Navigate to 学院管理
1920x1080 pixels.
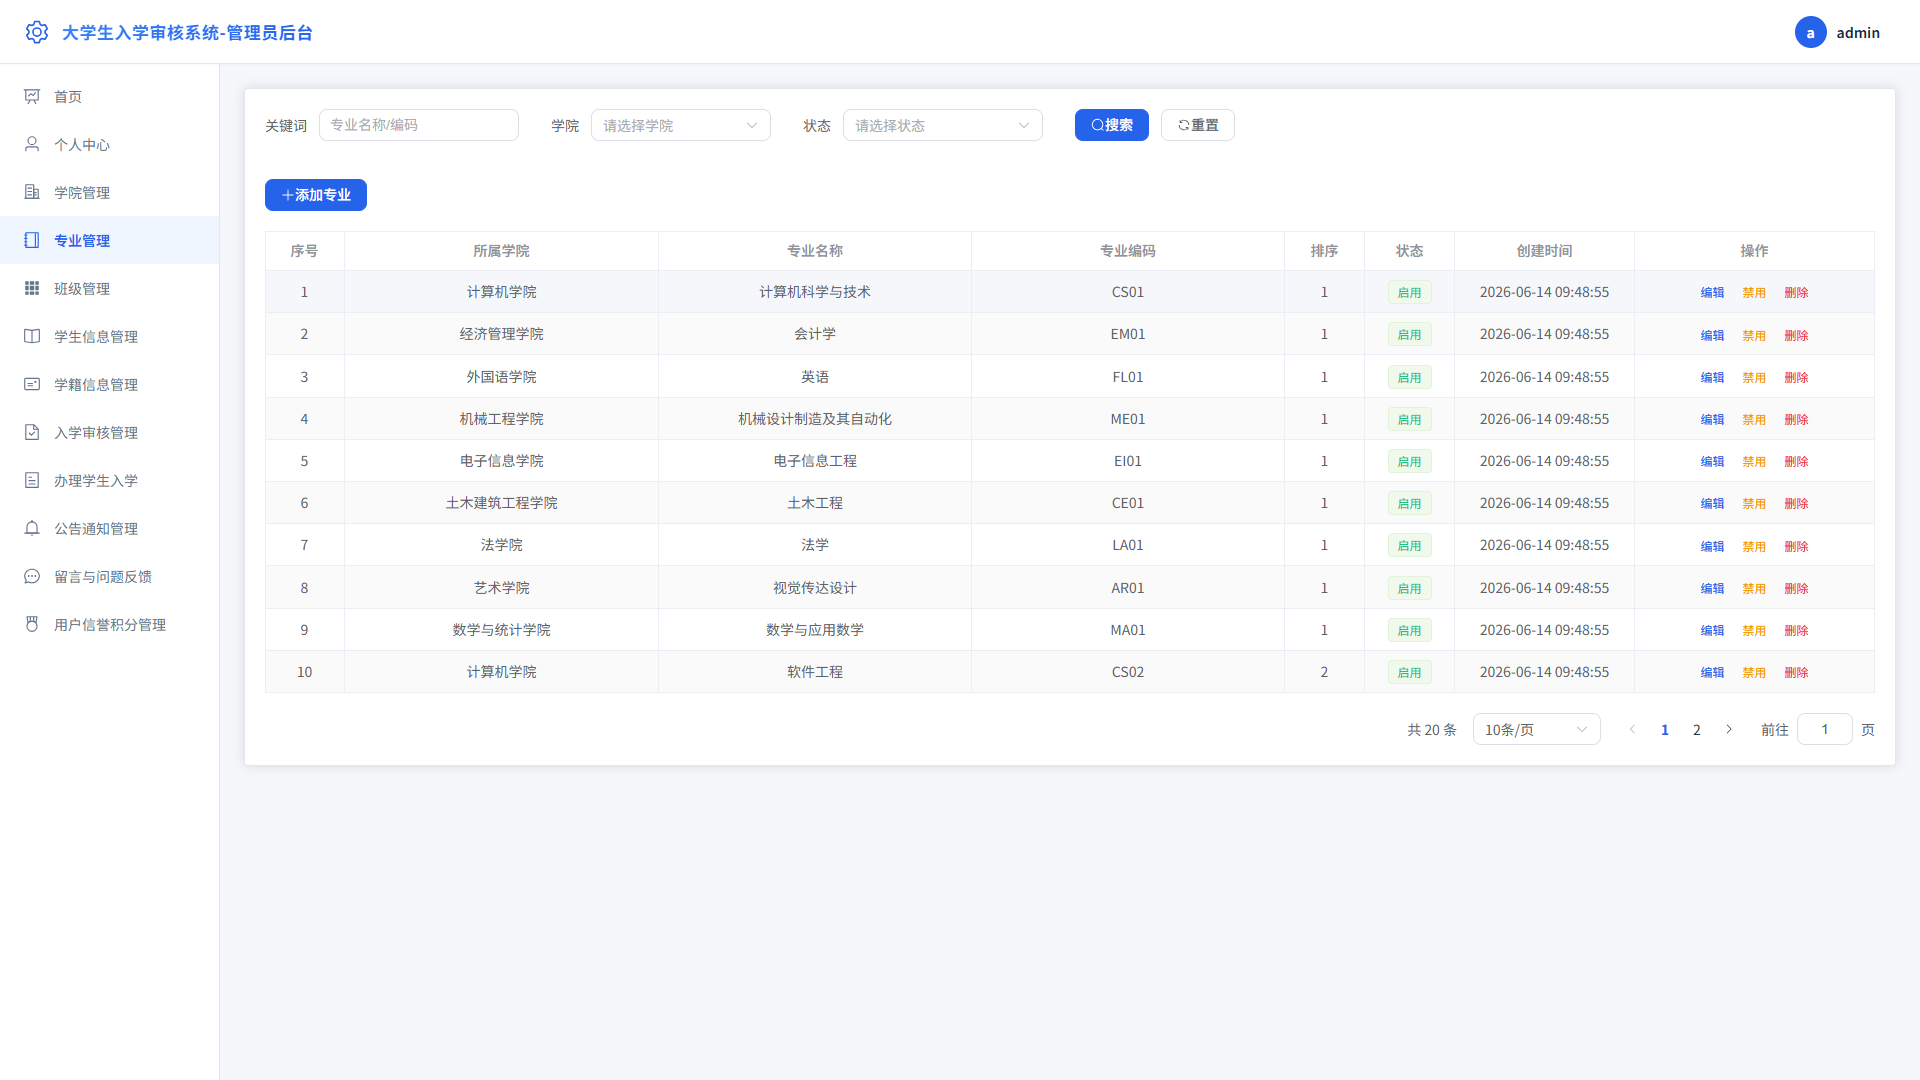(x=110, y=192)
